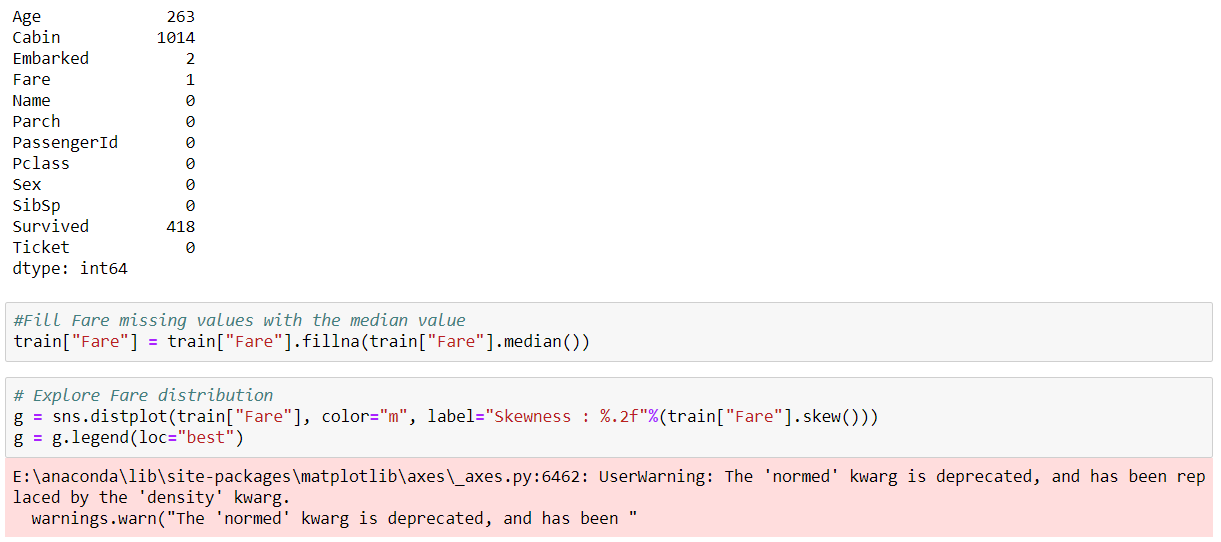
Task: Select the value 1 next to Fare
Action: pos(190,80)
